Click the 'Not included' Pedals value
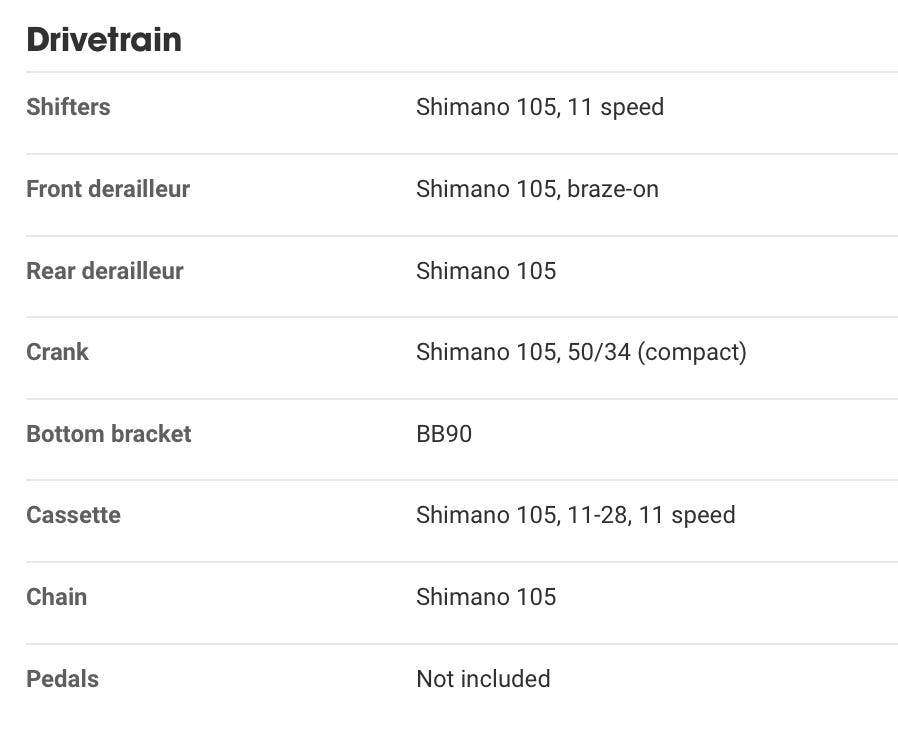 tap(483, 679)
